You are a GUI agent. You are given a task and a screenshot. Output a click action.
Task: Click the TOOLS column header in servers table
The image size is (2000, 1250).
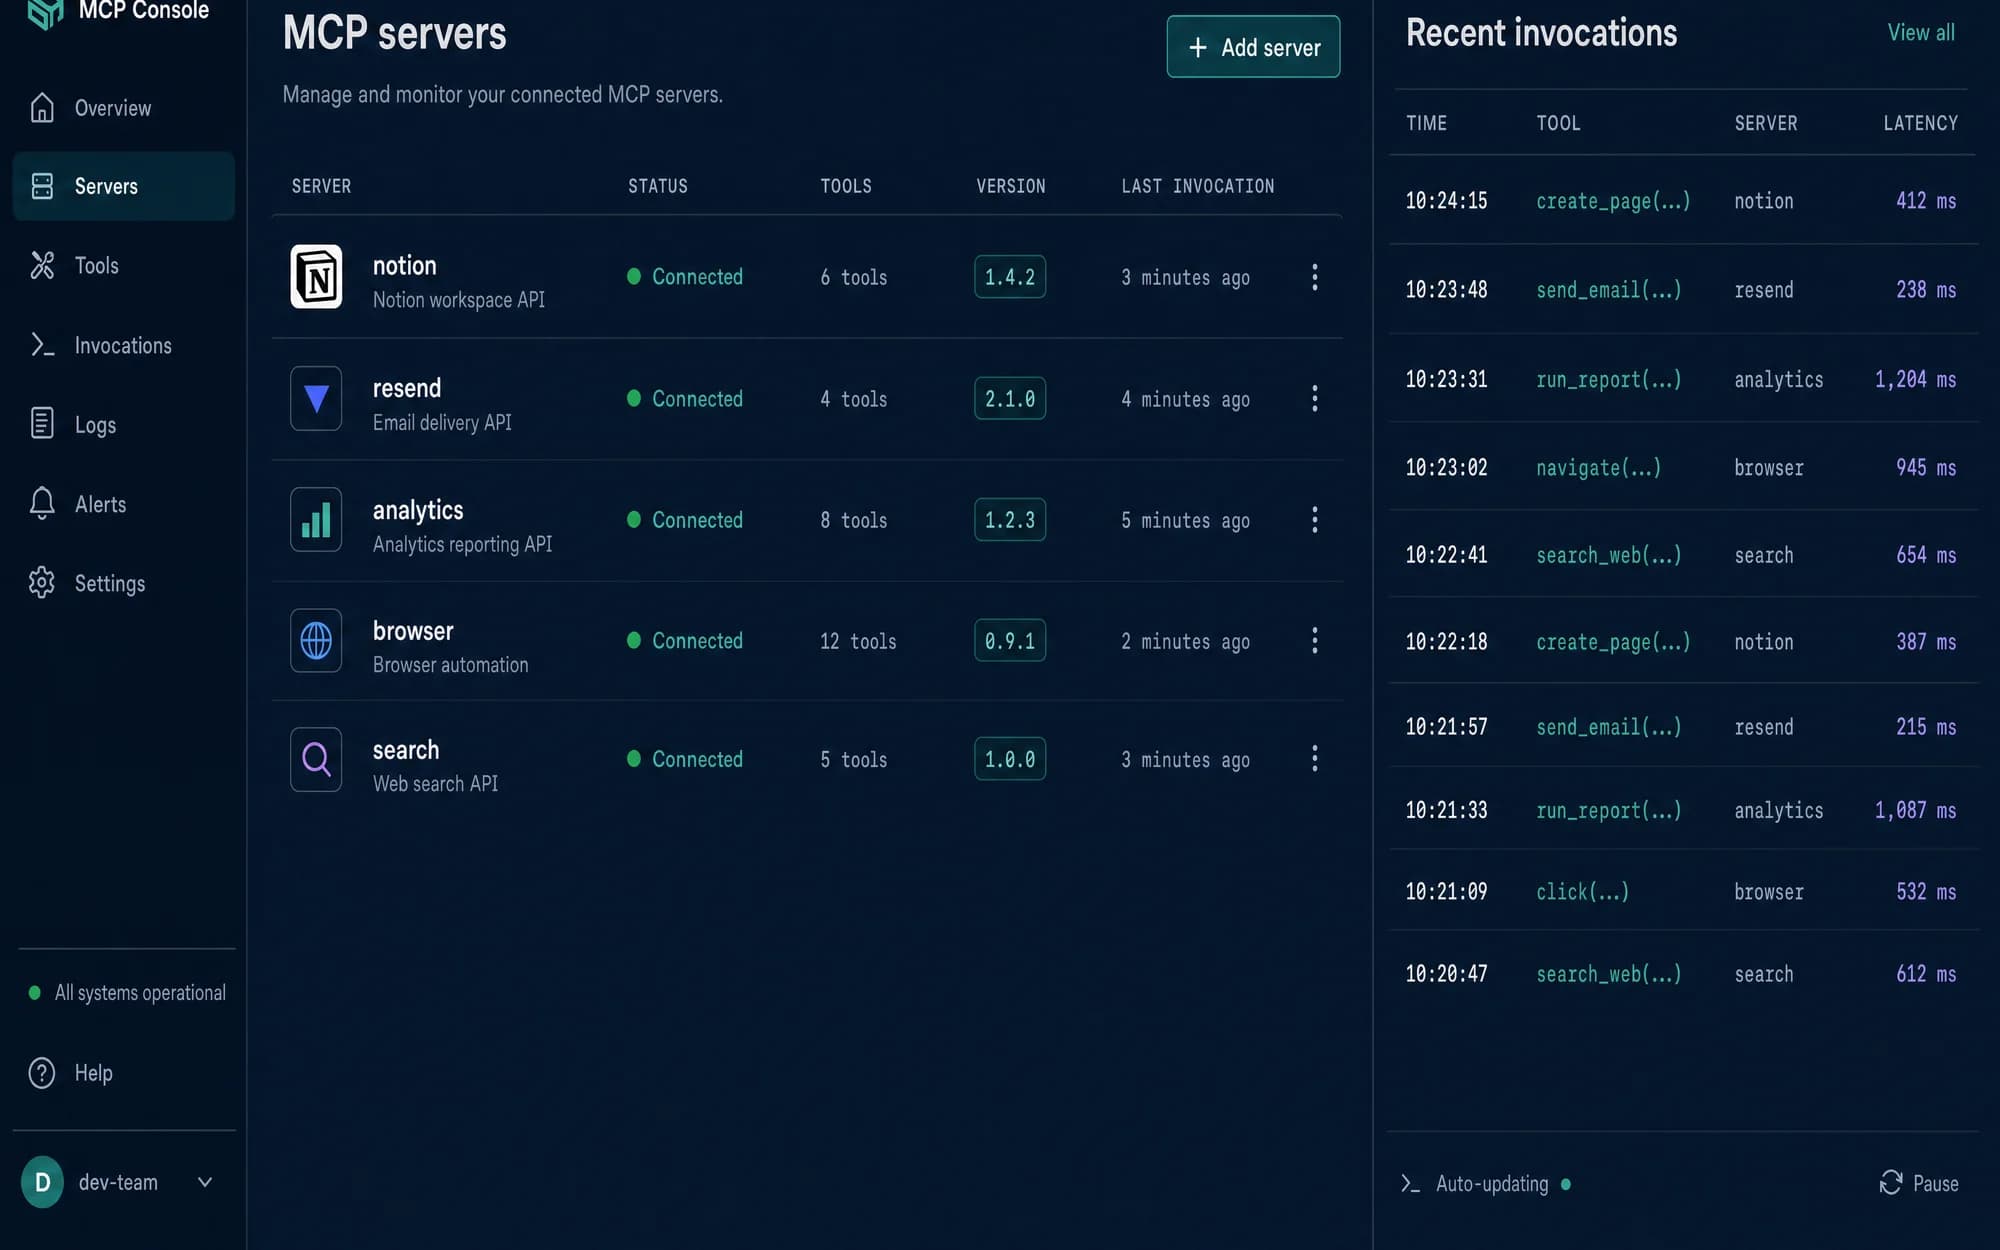(846, 186)
